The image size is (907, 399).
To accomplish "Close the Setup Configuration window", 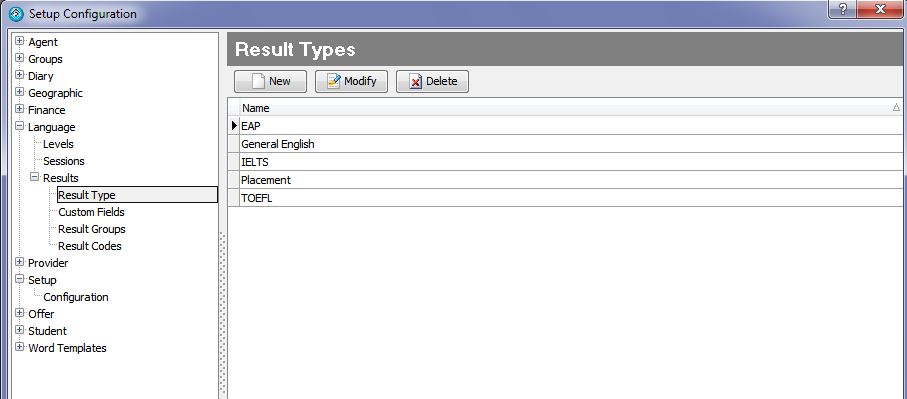I will (880, 9).
